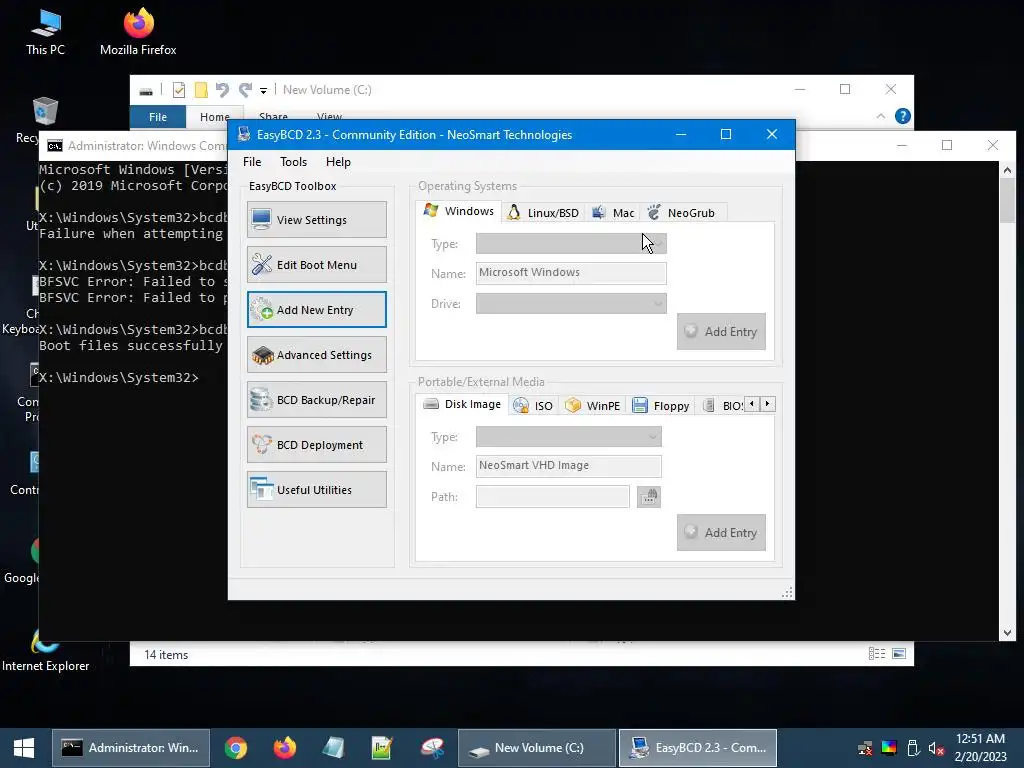Click the network tray icon
1024x768 pixels.
pyautogui.click(x=865, y=748)
